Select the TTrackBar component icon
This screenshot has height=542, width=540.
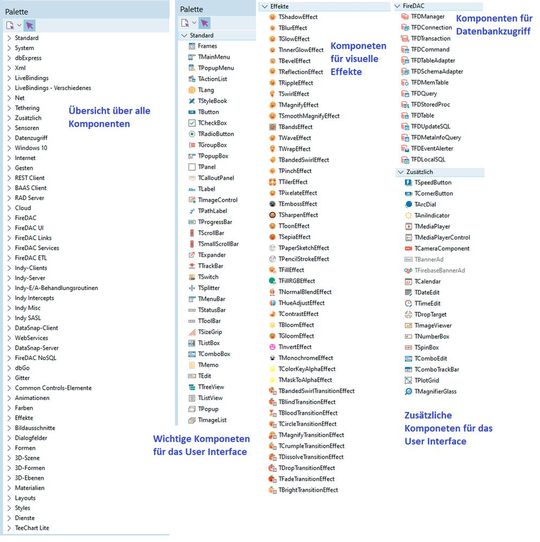[192, 266]
